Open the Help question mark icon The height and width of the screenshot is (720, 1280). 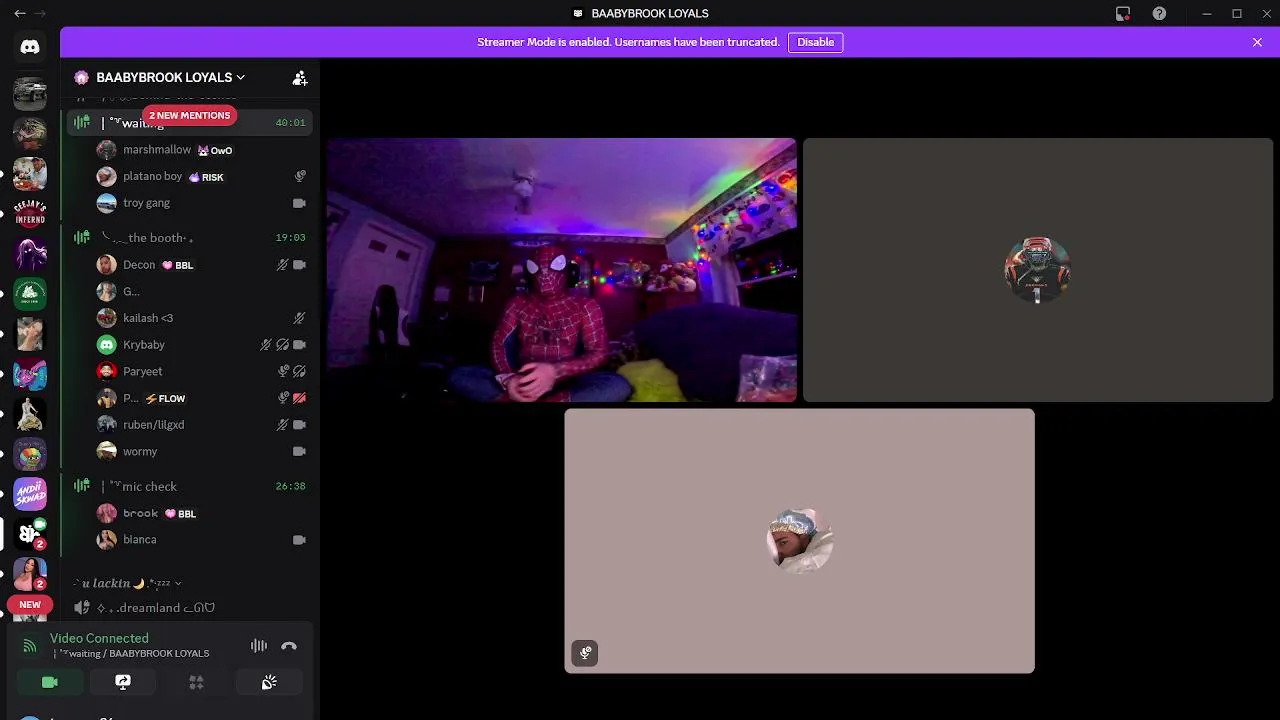pyautogui.click(x=1159, y=13)
